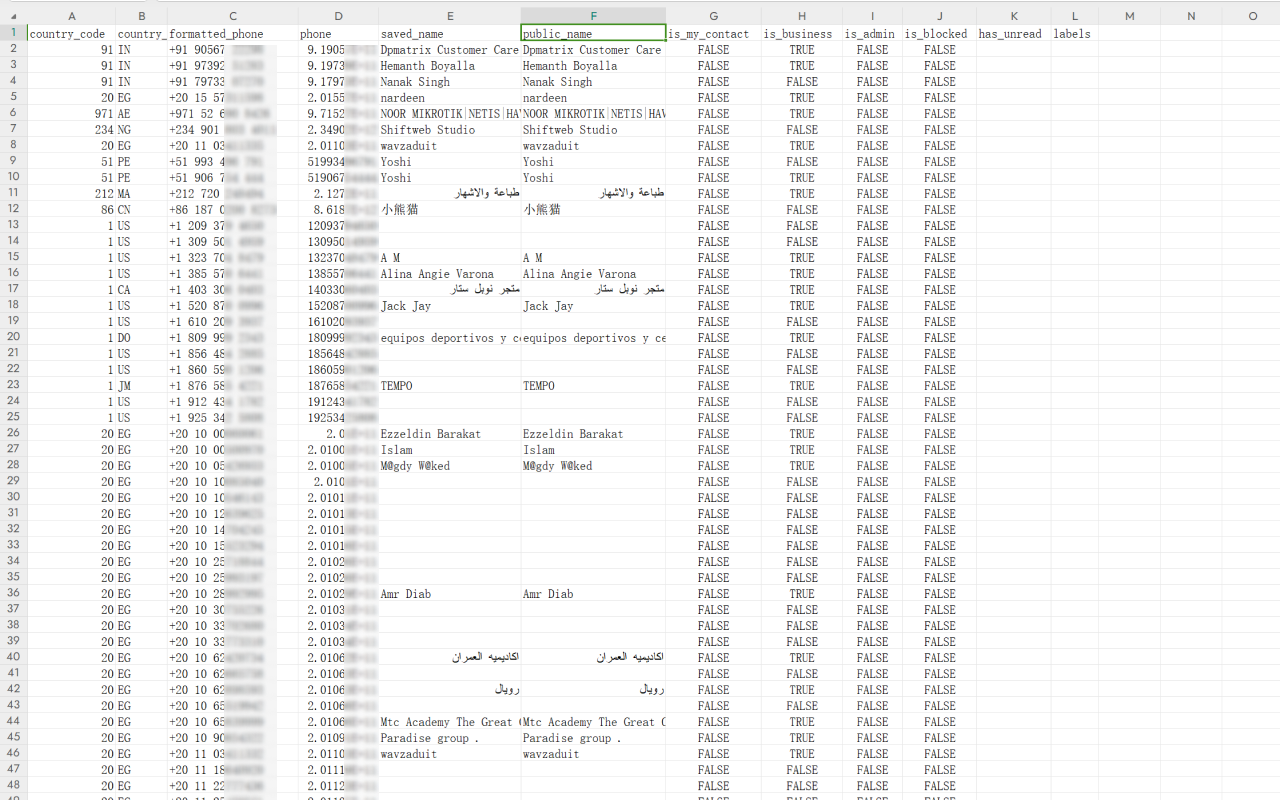The height and width of the screenshot is (800, 1280).
Task: Click is_business TRUE in TEMPO row
Action: pos(801,386)
